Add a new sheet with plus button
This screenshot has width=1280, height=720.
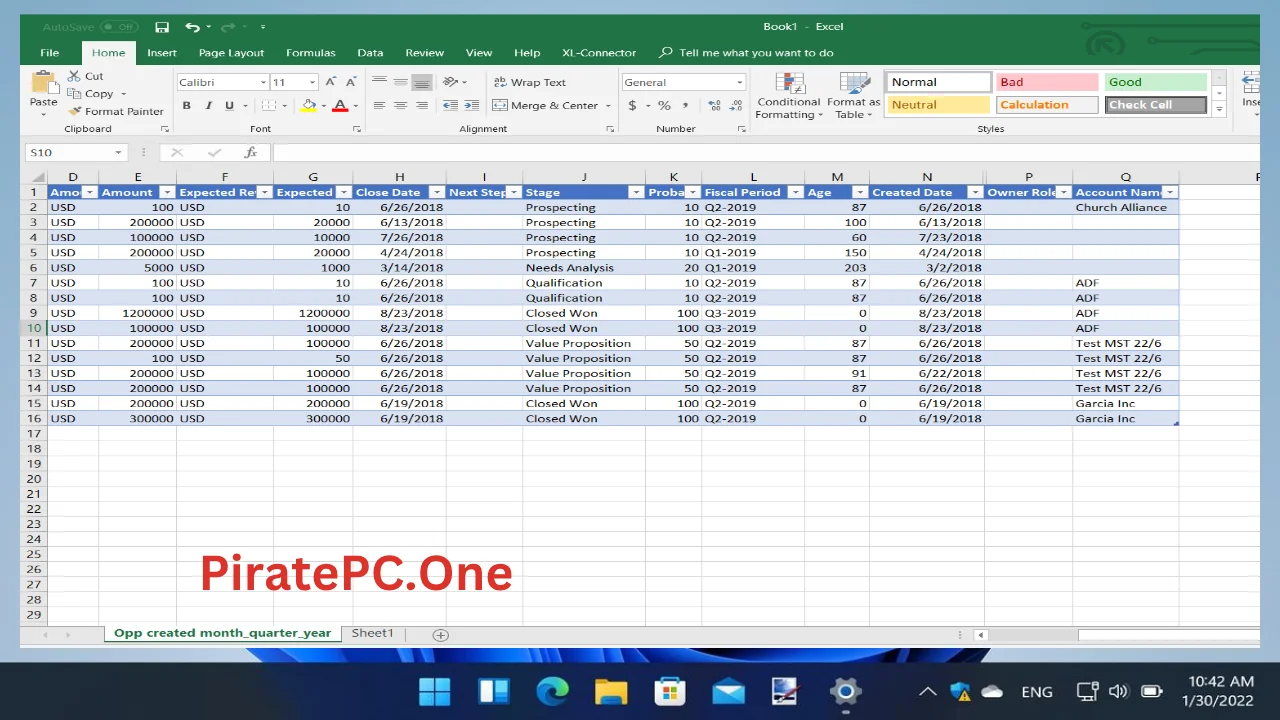(440, 635)
